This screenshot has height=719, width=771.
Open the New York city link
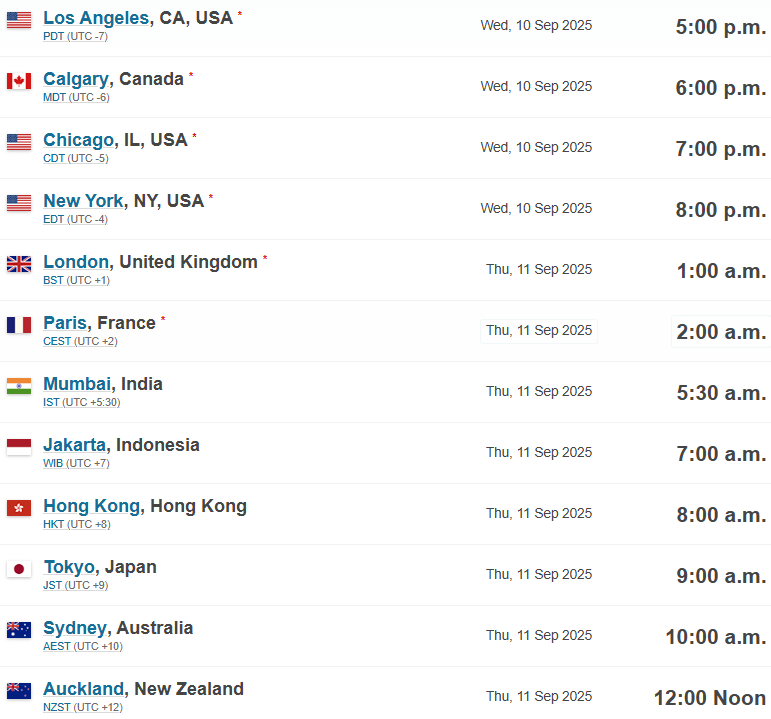(83, 201)
